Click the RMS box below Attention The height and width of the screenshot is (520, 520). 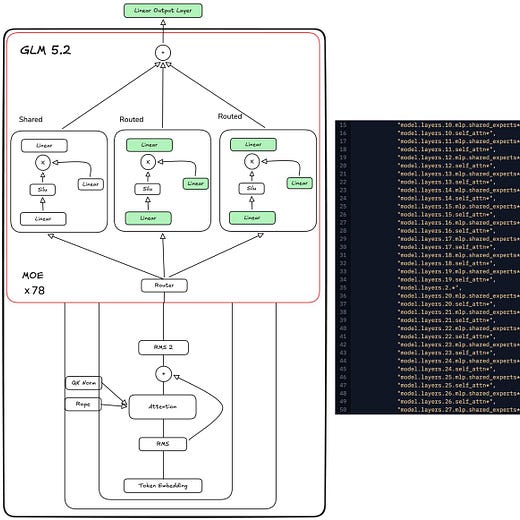click(x=163, y=444)
